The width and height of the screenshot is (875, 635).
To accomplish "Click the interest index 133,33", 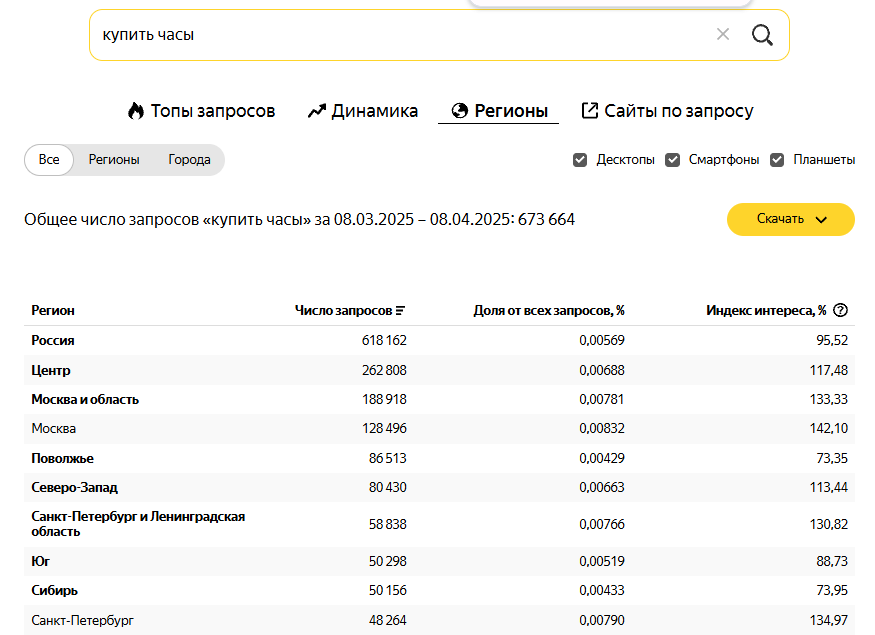I will coord(829,400).
